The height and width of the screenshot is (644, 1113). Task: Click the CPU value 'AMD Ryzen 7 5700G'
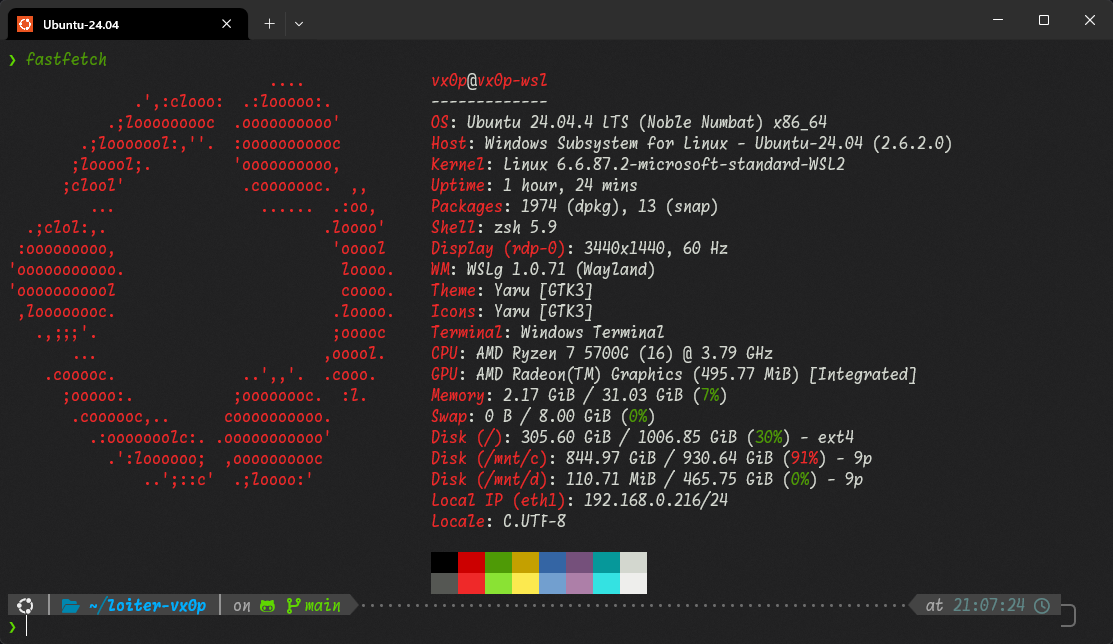(553, 353)
